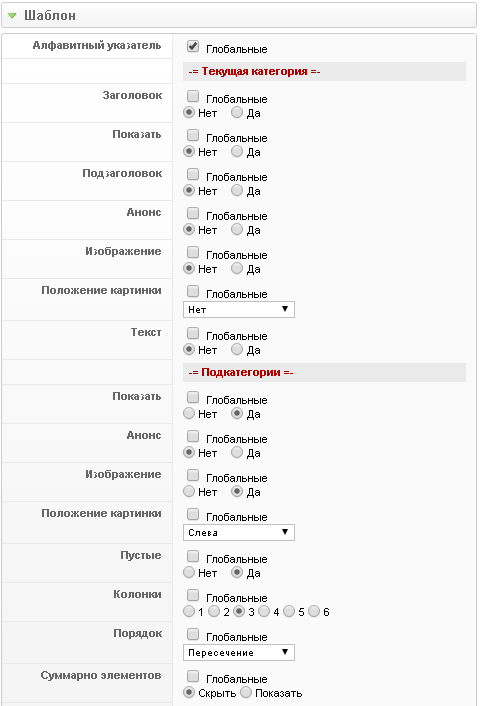Select Да radio for Подзаголовок
The image size is (484, 706).
(x=237, y=190)
